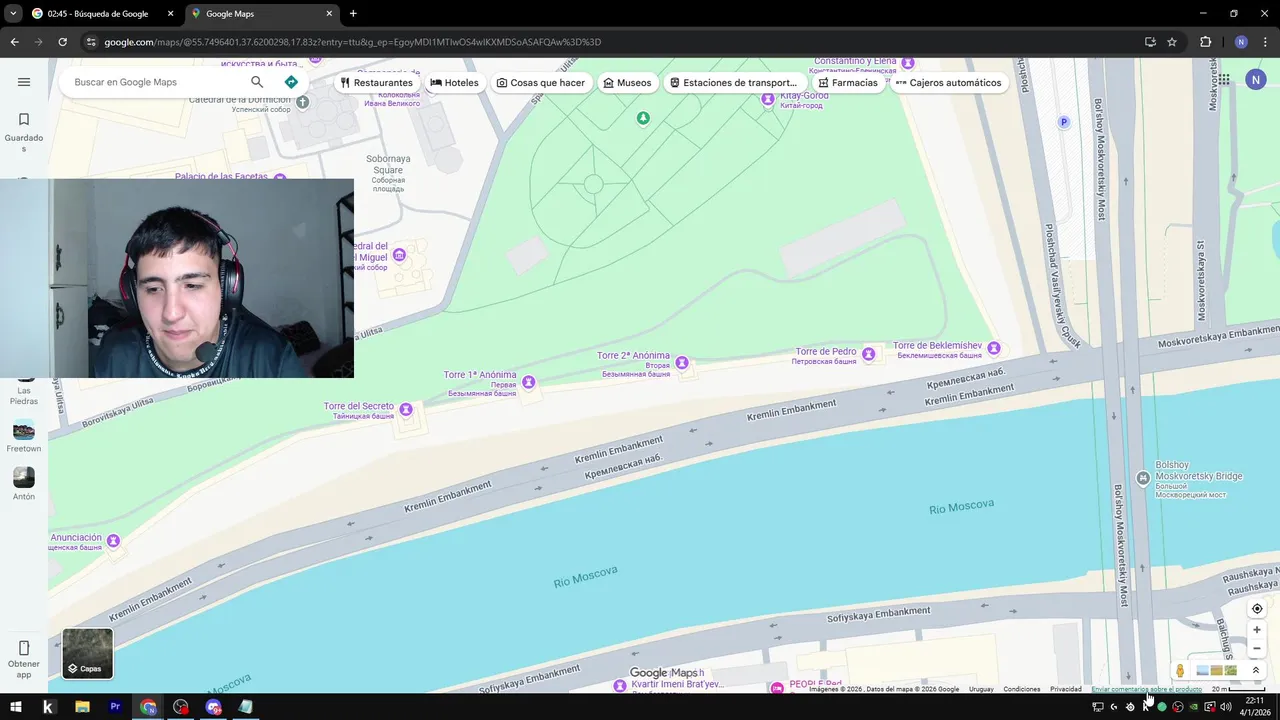Open the Google account avatar N
The image size is (1280, 720).
click(x=1256, y=80)
